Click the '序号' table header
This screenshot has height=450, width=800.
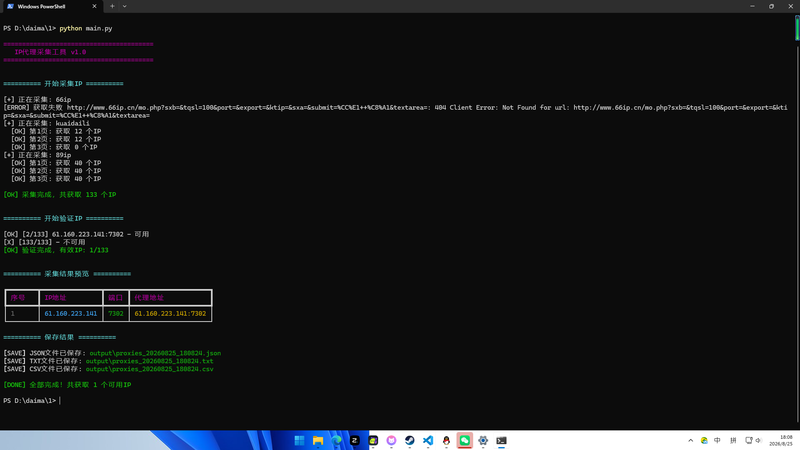tap(18, 298)
